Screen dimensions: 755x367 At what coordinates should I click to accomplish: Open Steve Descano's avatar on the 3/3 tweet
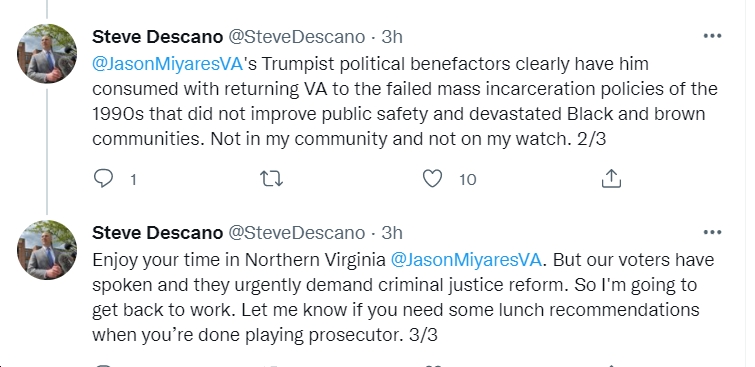coord(47,250)
